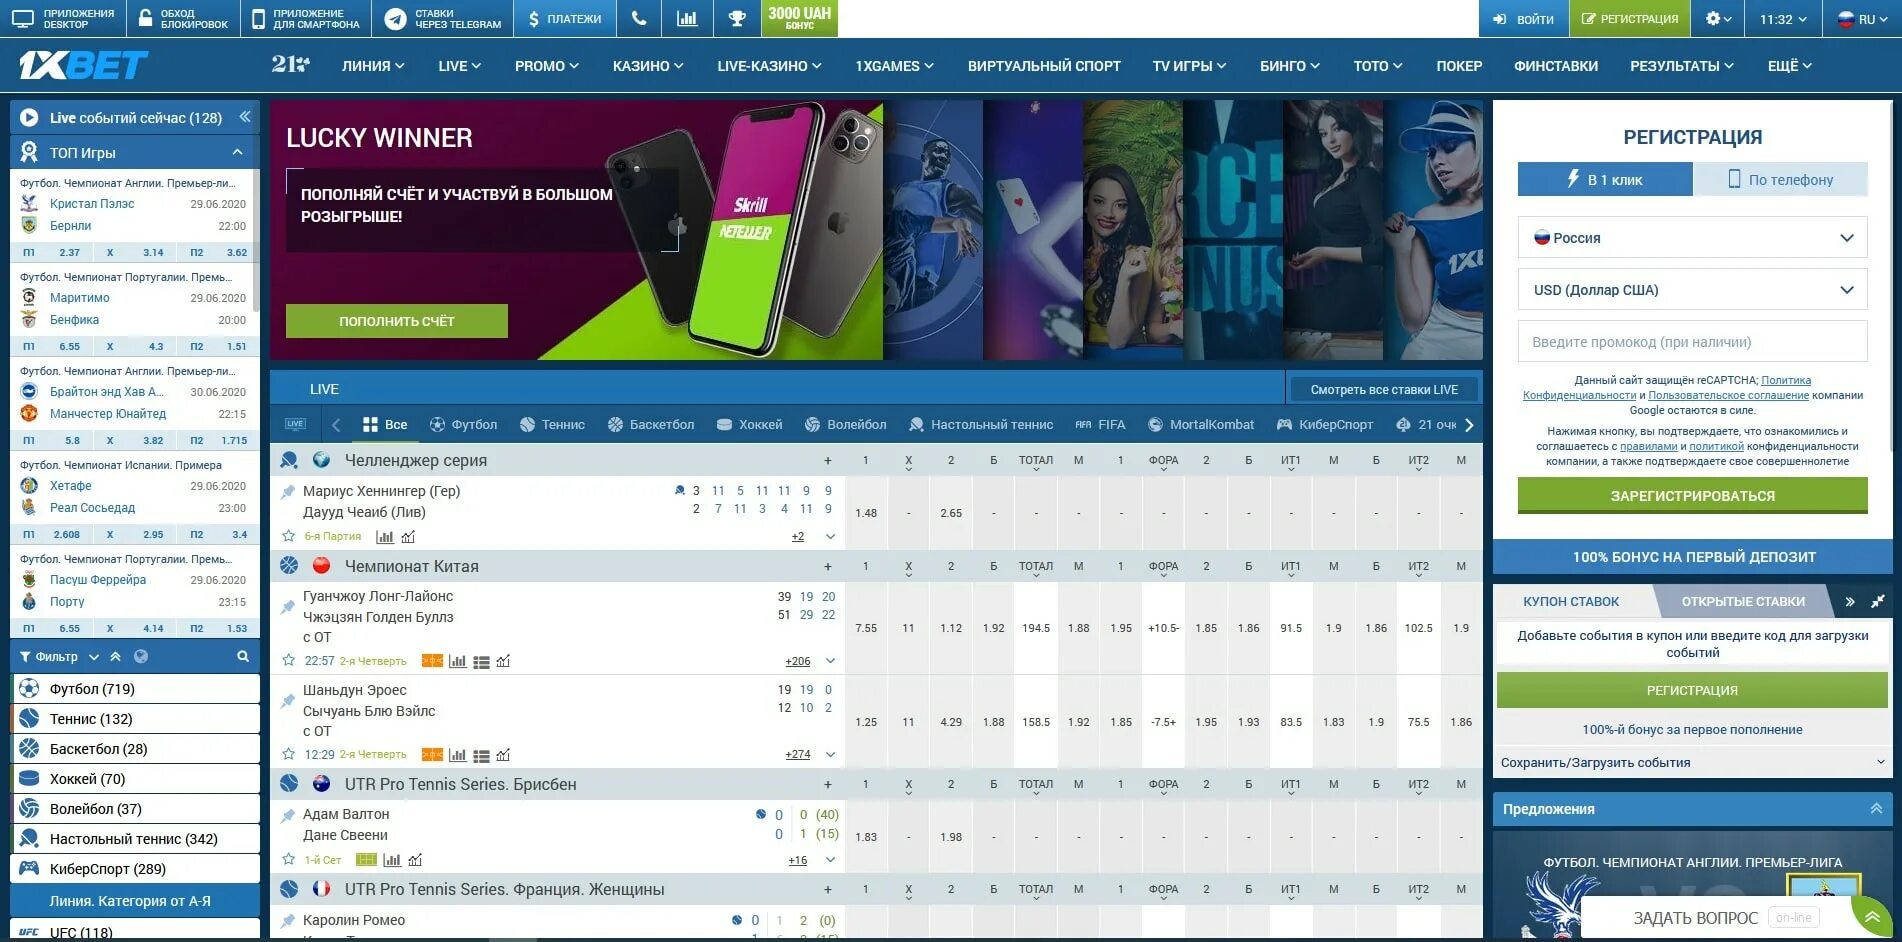Screen dimensions: 1902x942
Task: Click Смотреть все ставки LIVE button
Action: coord(1384,389)
